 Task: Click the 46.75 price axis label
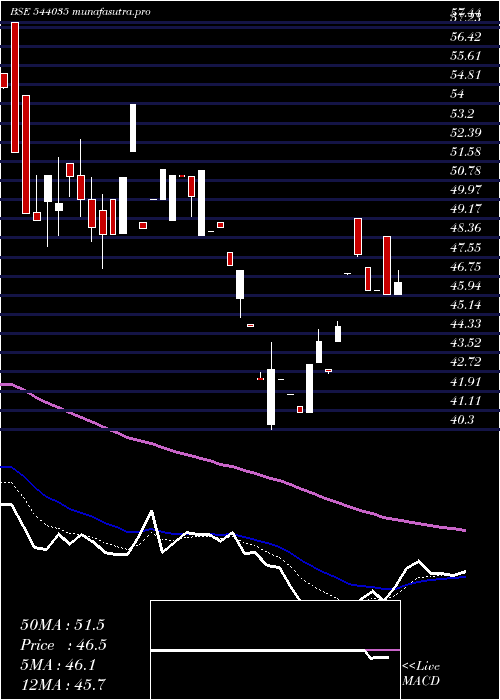[466, 267]
